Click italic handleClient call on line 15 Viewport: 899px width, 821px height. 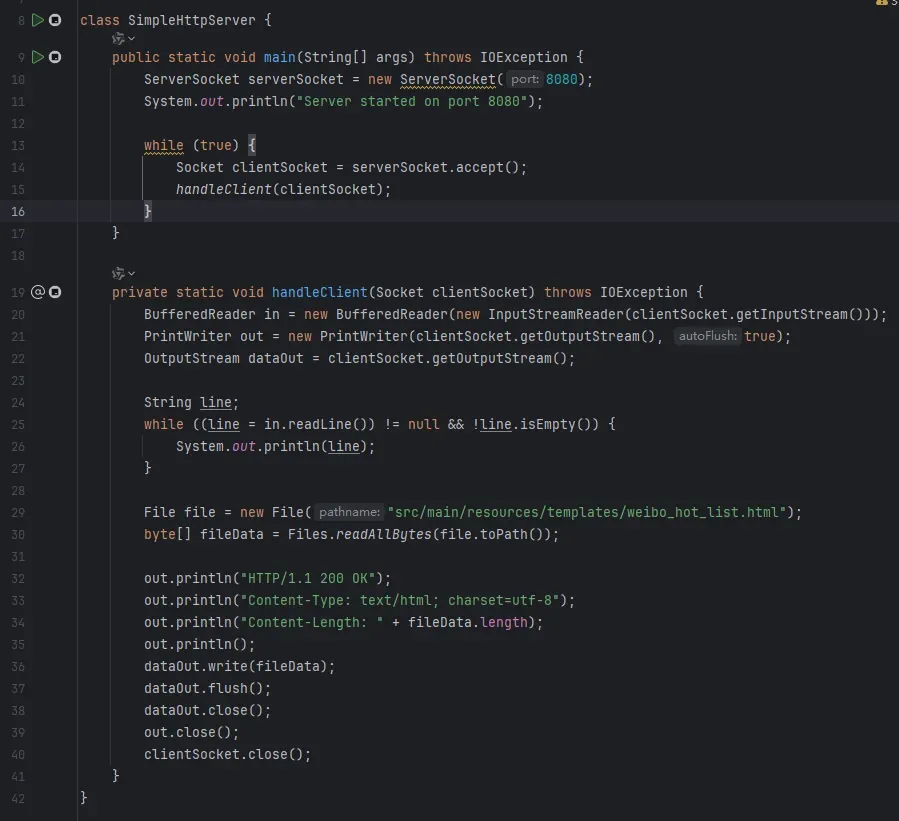[224, 189]
